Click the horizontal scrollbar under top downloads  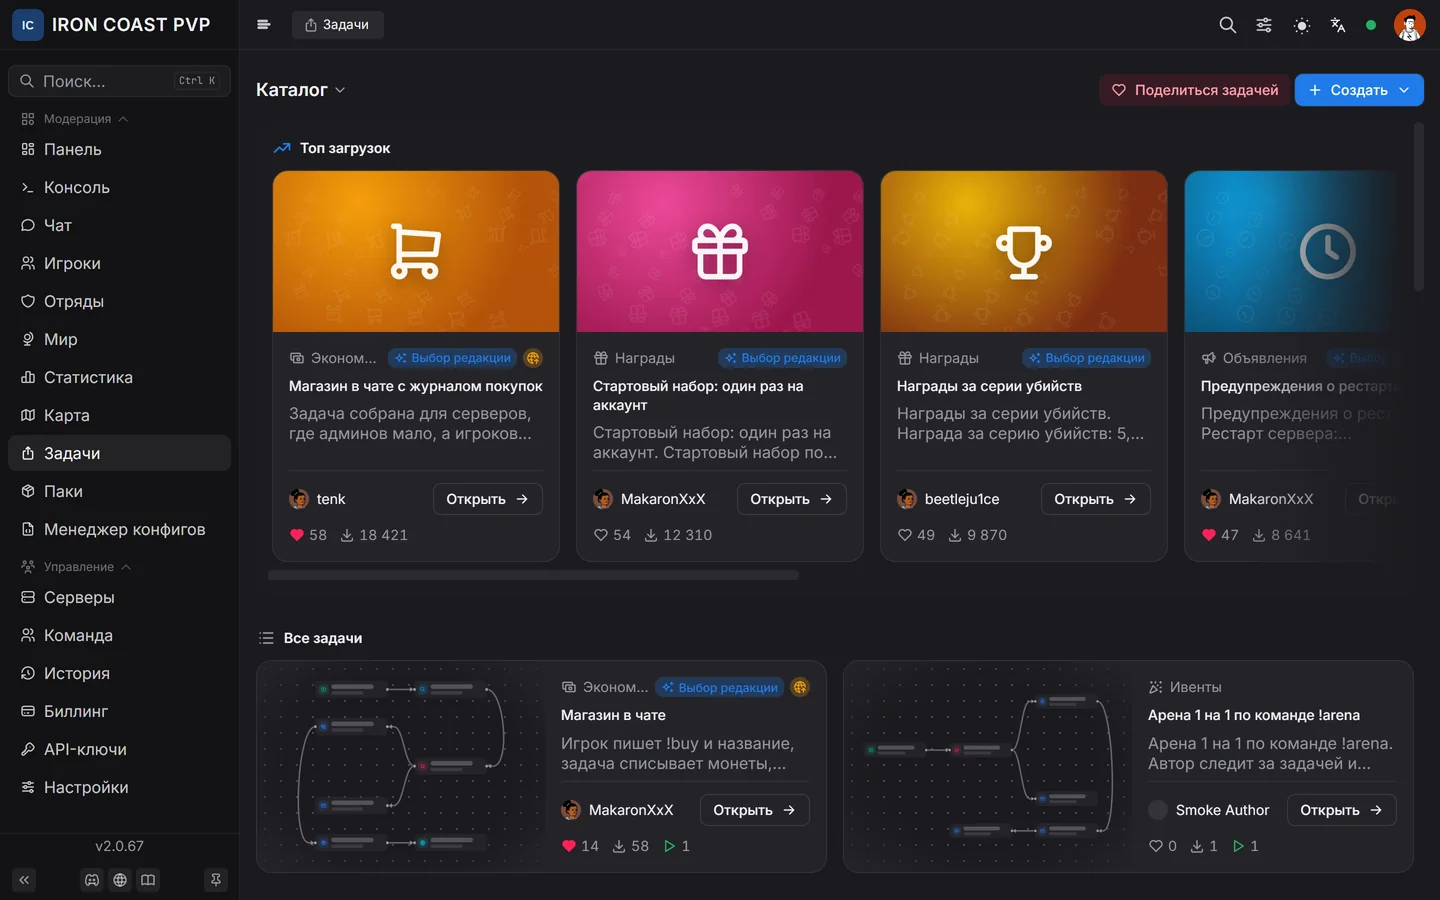(x=533, y=575)
